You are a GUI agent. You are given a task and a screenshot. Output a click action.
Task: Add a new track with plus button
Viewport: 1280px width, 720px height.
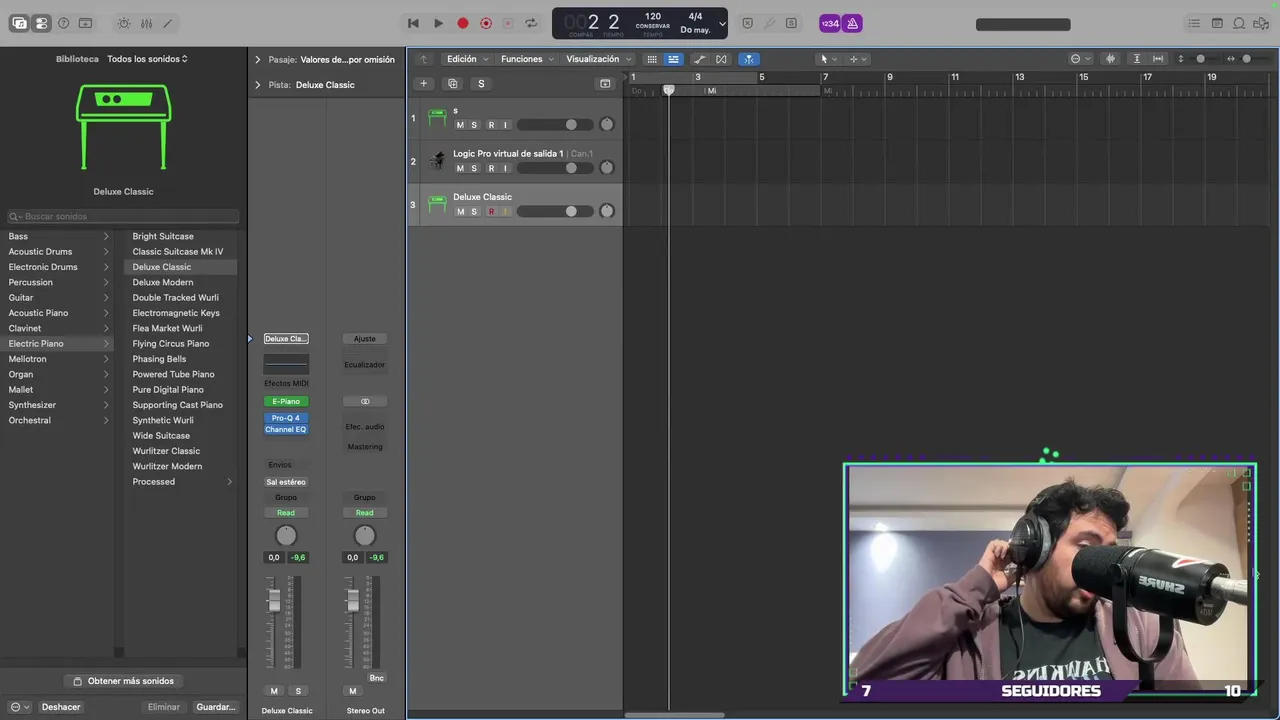[x=424, y=84]
